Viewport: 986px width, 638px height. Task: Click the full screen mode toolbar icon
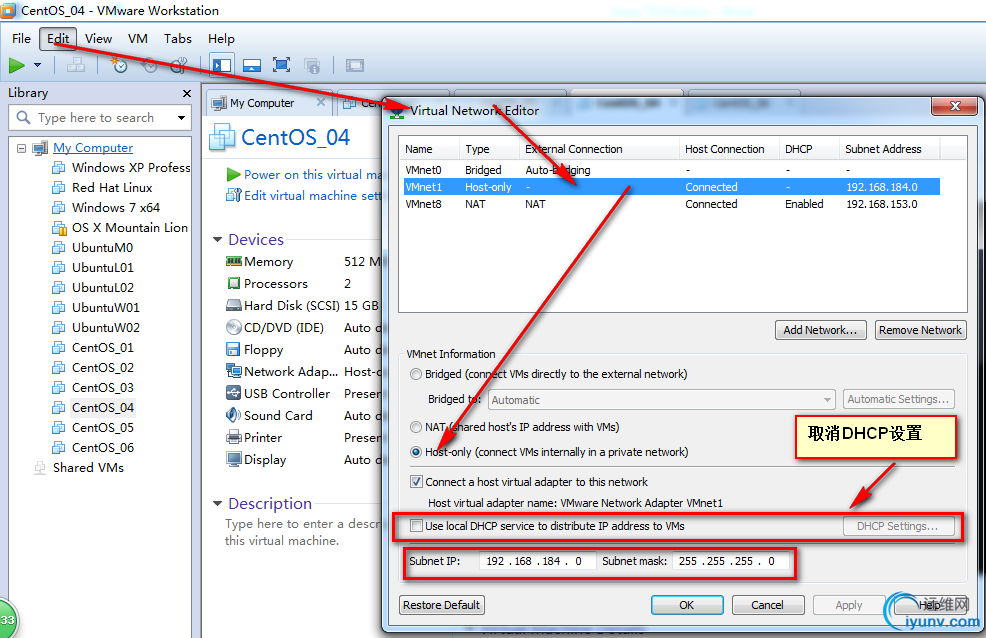coord(281,65)
